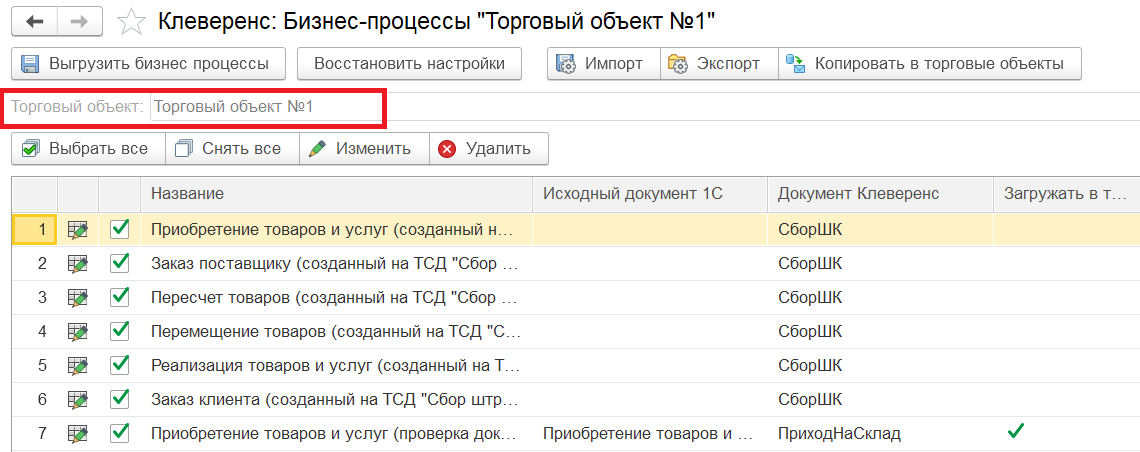The height and width of the screenshot is (452, 1140).
Task: Click edit-table icon of Перемещение товаров row
Action: [78, 331]
